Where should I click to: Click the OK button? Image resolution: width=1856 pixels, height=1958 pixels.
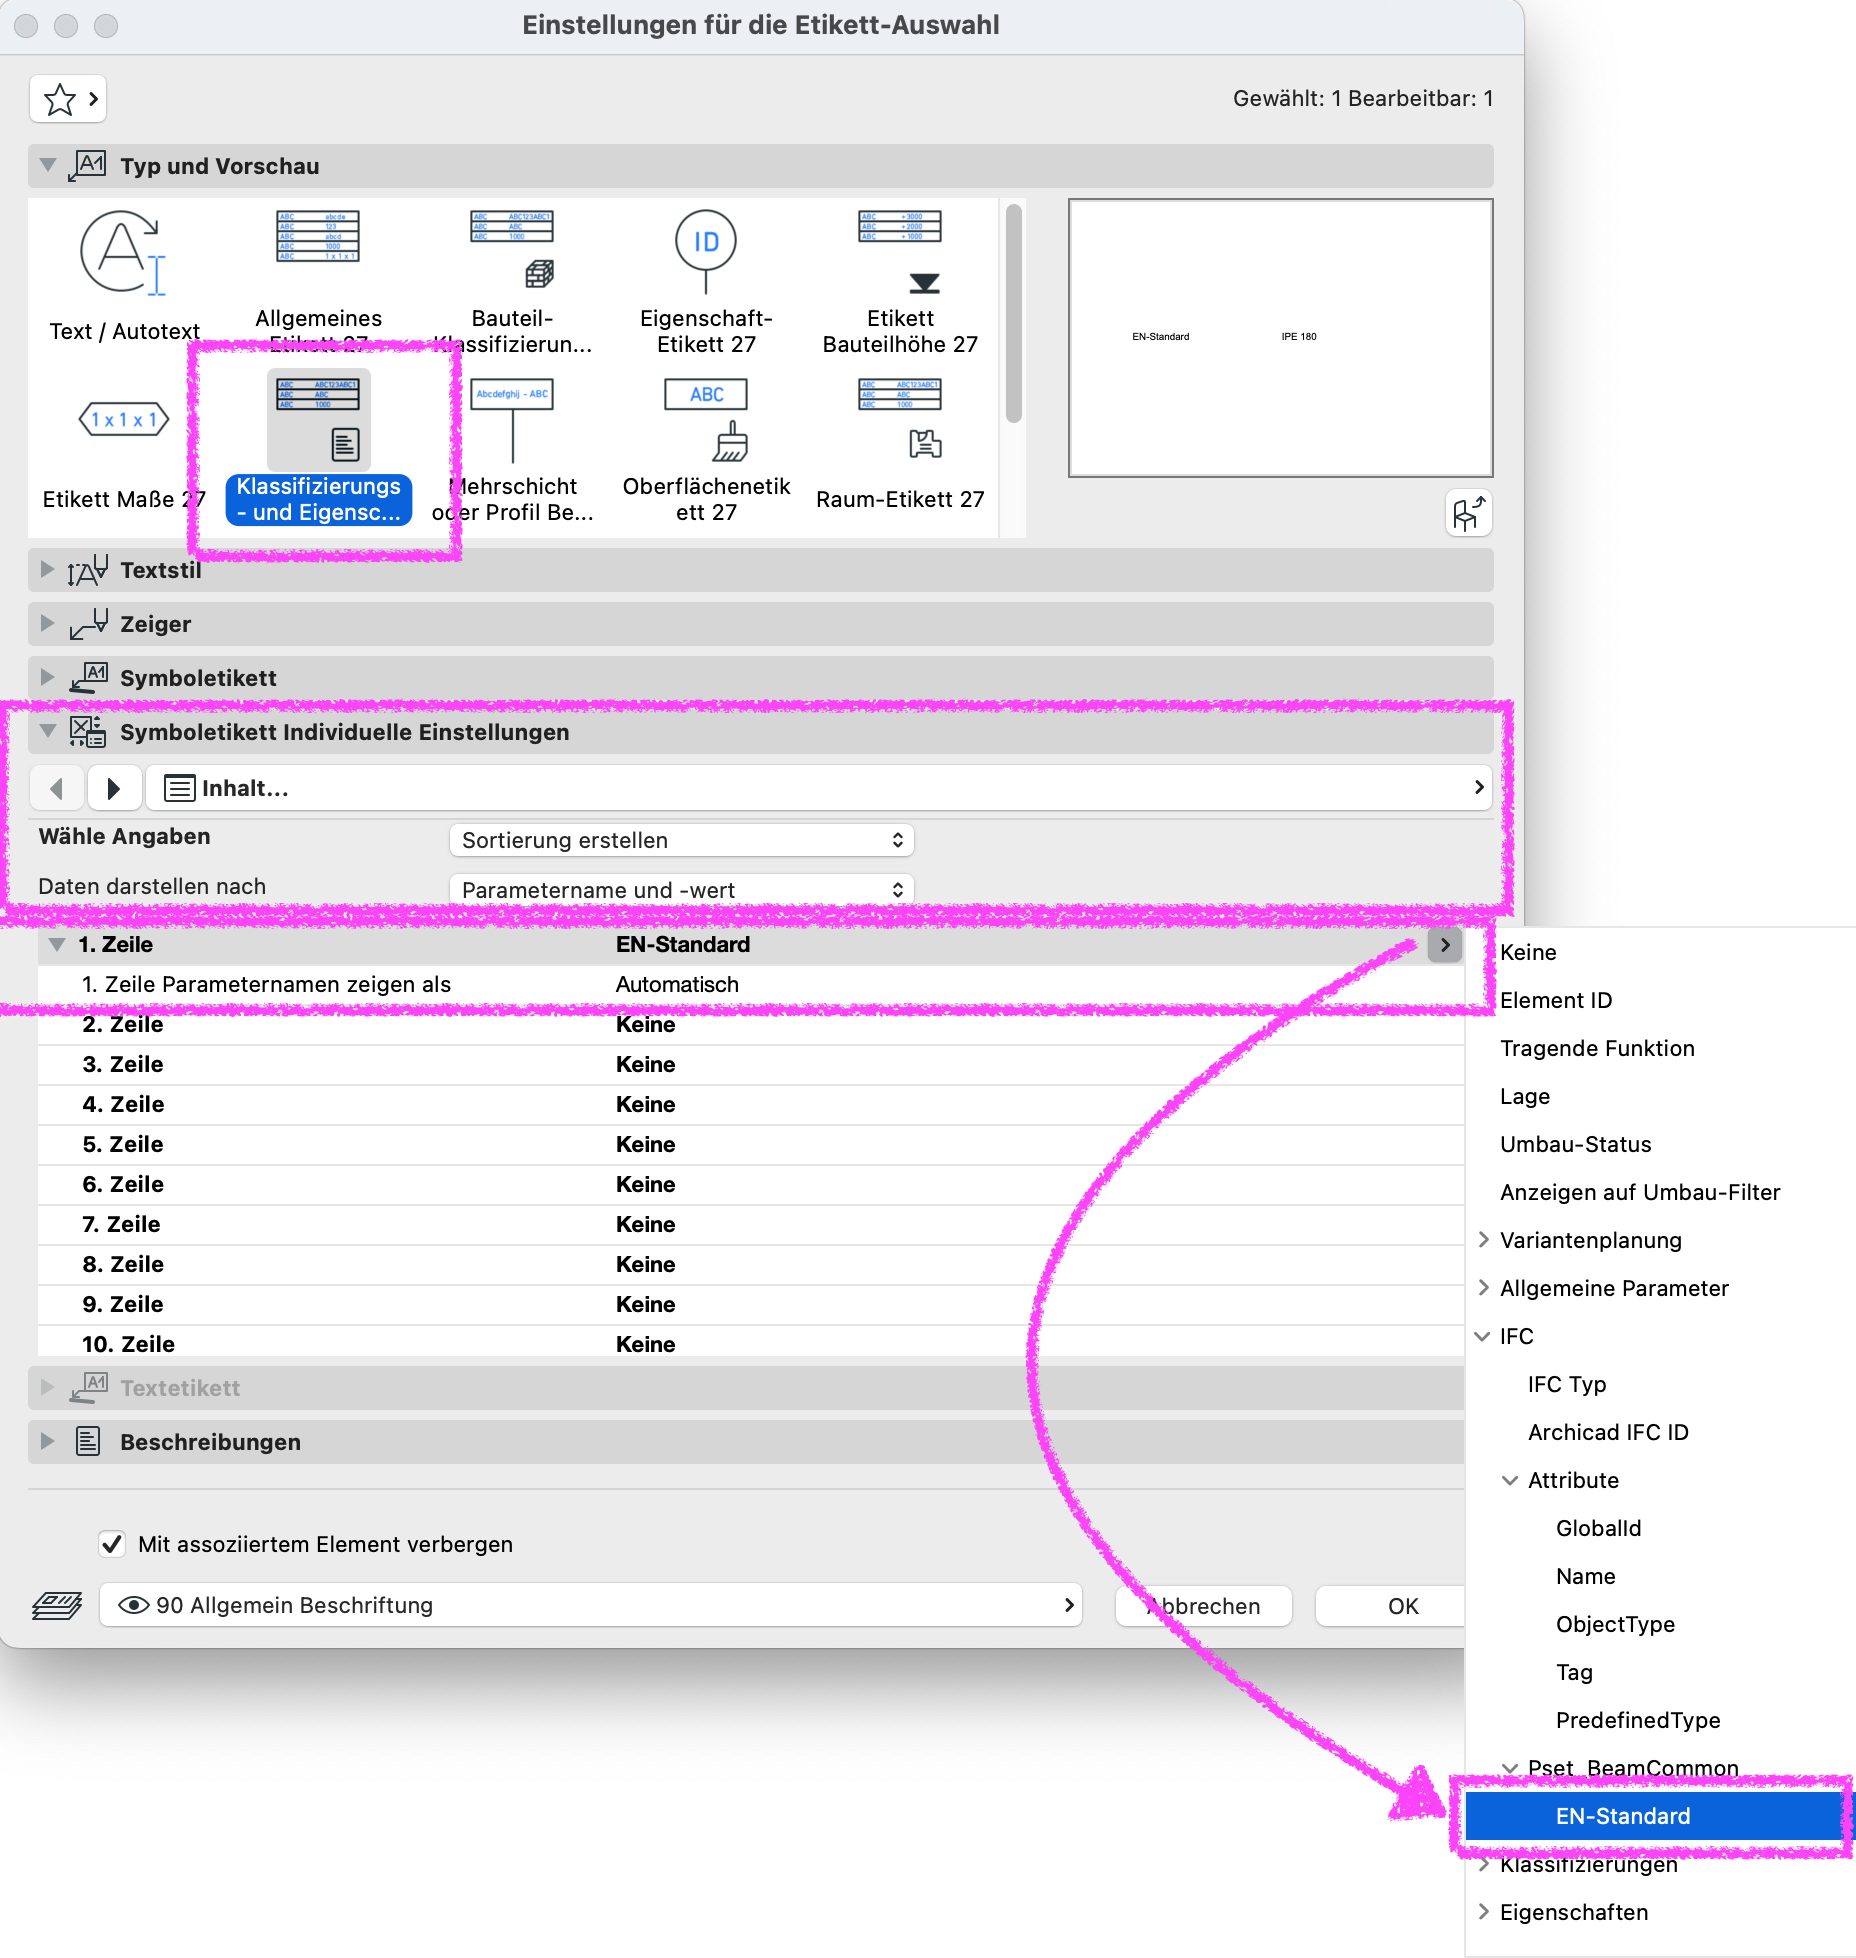pyautogui.click(x=1402, y=1606)
